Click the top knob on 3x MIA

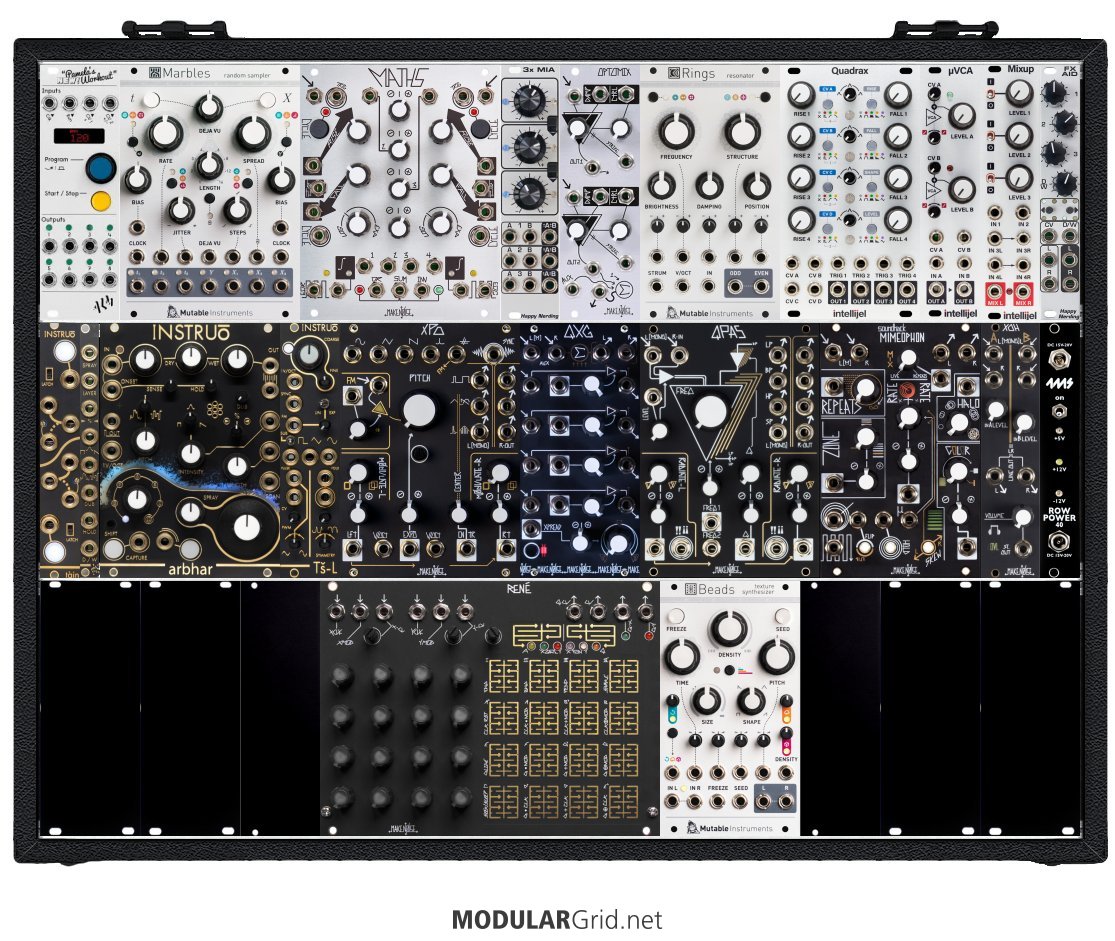click(529, 100)
